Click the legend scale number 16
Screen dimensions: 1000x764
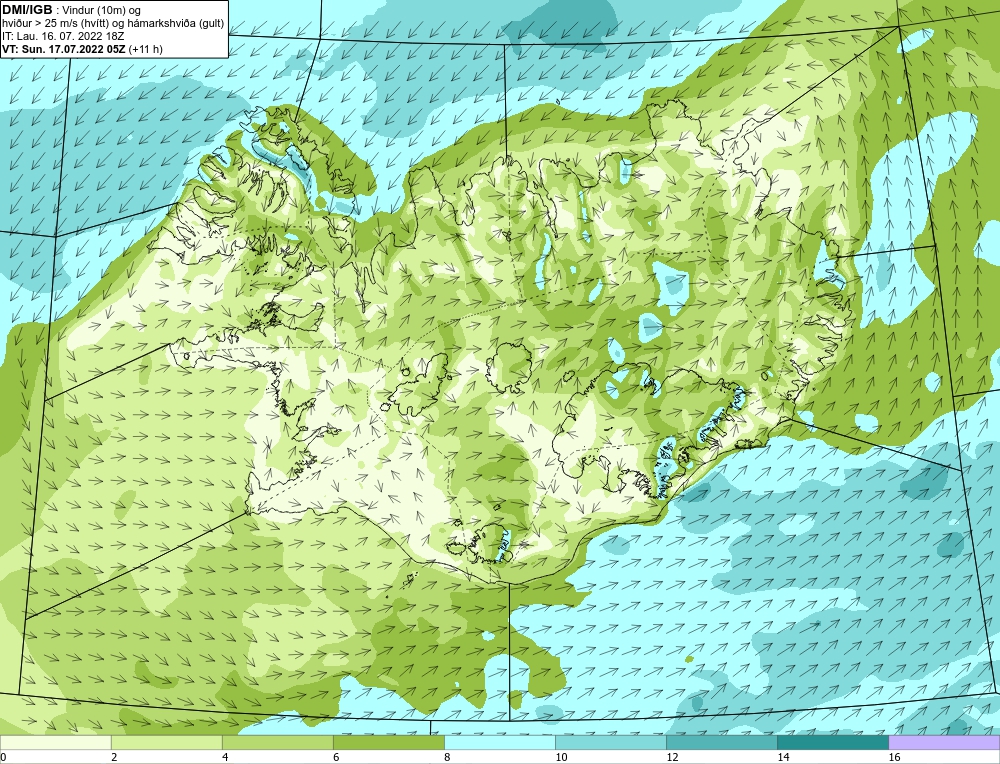[893, 757]
